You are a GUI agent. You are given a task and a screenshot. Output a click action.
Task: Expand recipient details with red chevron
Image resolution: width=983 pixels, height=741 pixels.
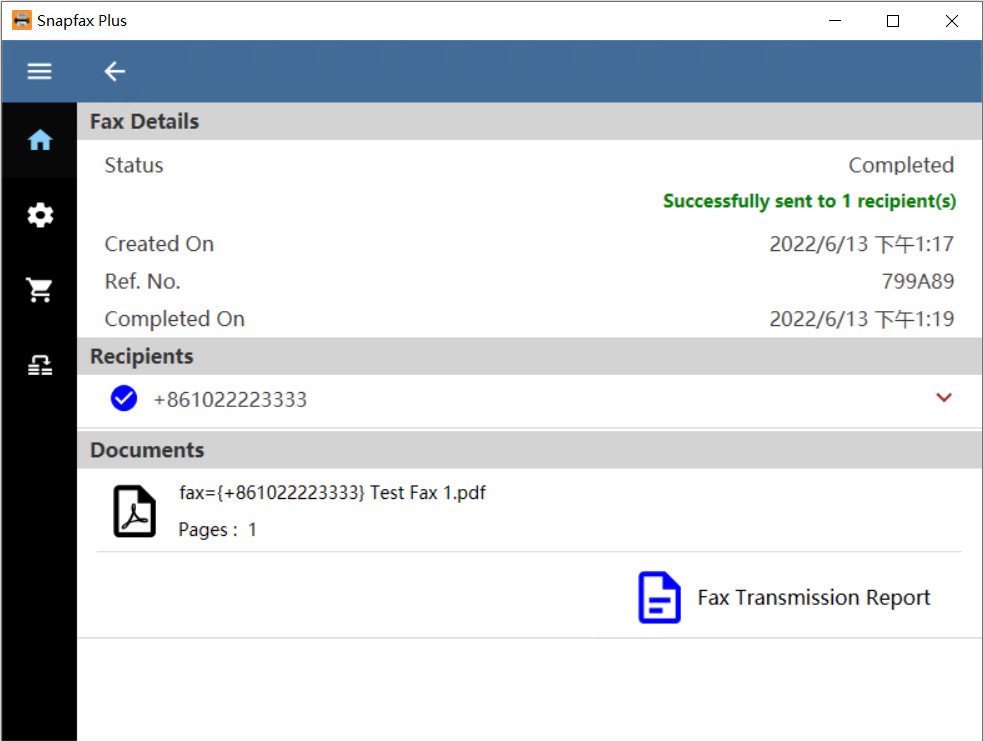(x=943, y=398)
